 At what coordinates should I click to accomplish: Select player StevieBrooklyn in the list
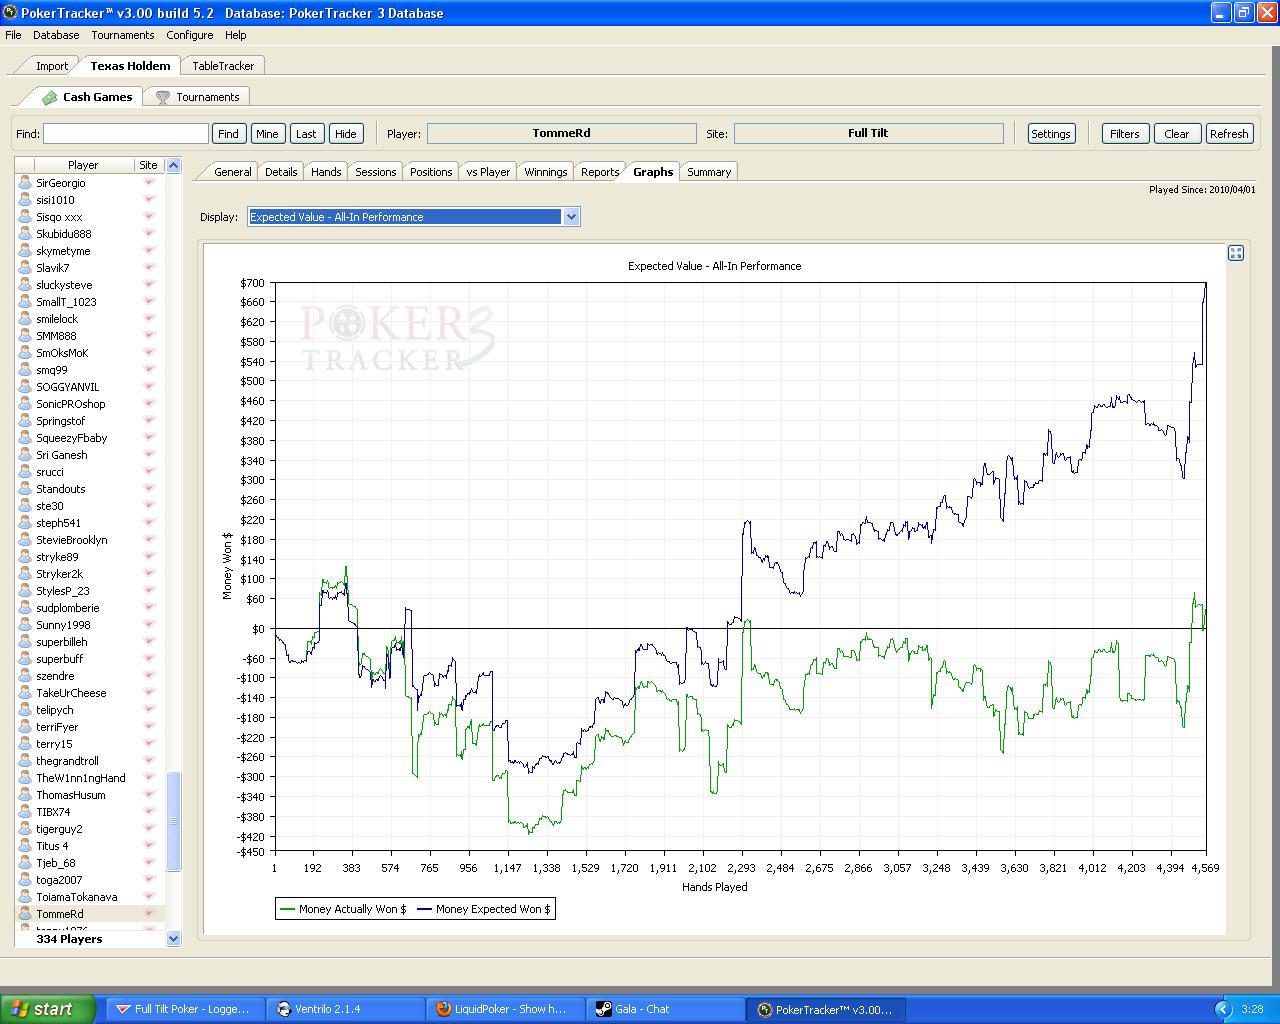click(x=90, y=540)
